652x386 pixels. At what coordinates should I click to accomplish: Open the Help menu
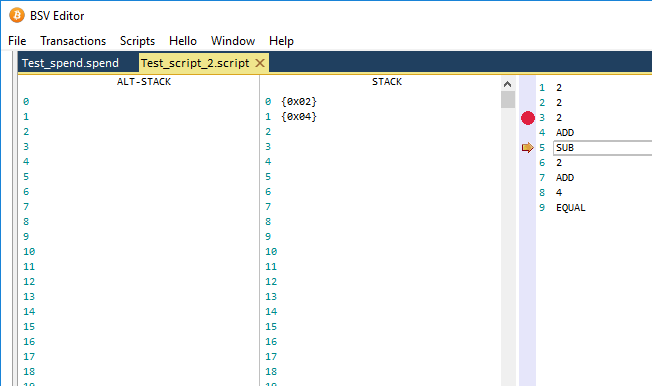[281, 41]
